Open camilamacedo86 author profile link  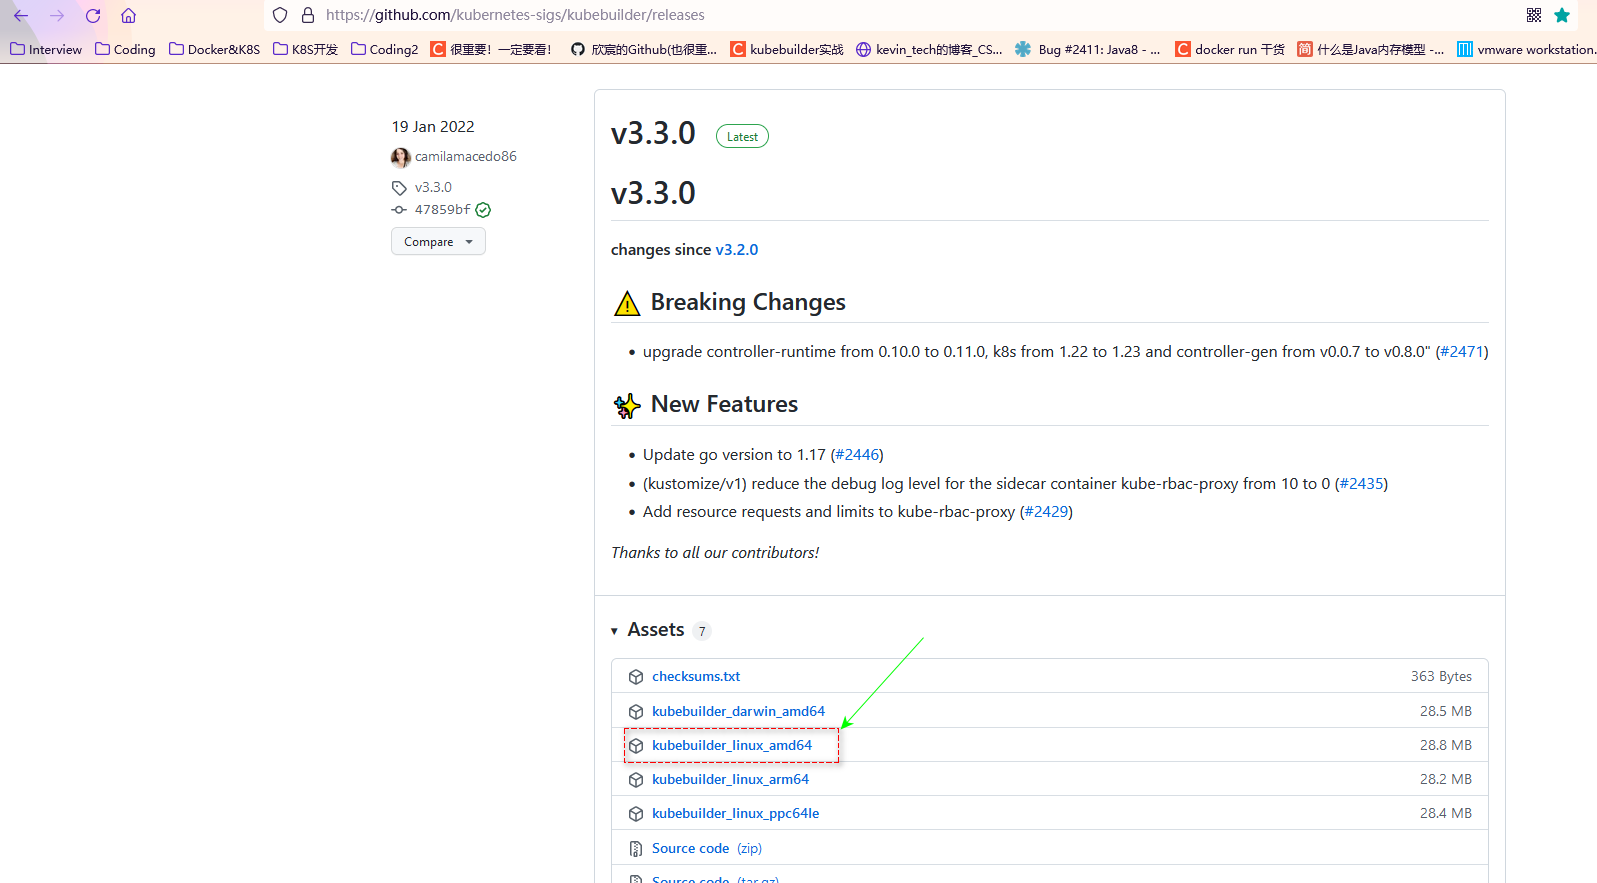click(466, 156)
